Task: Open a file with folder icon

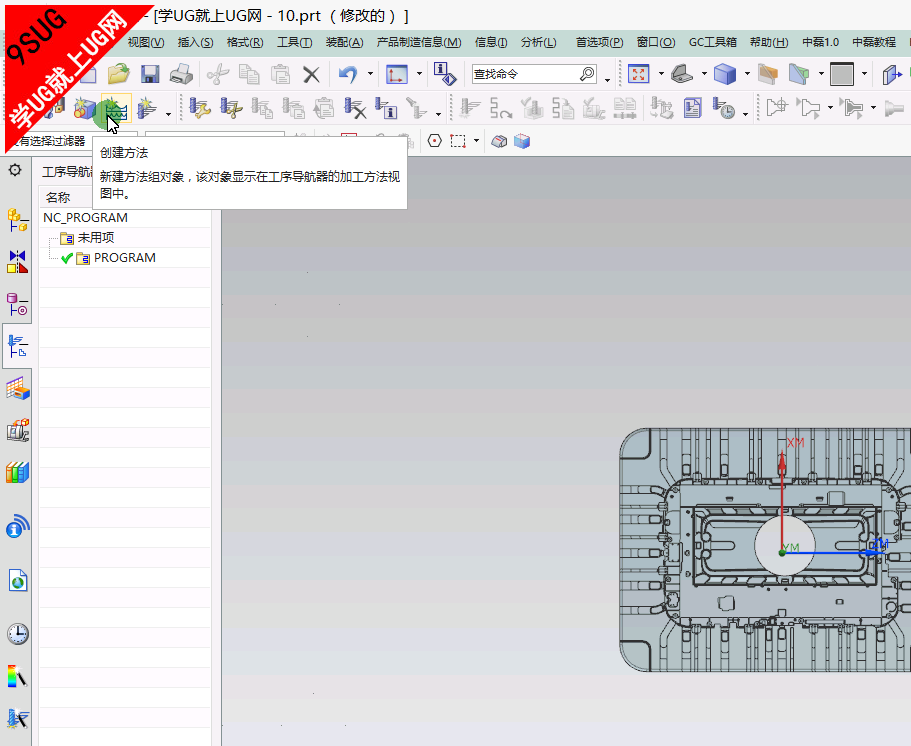Action: tap(119, 74)
